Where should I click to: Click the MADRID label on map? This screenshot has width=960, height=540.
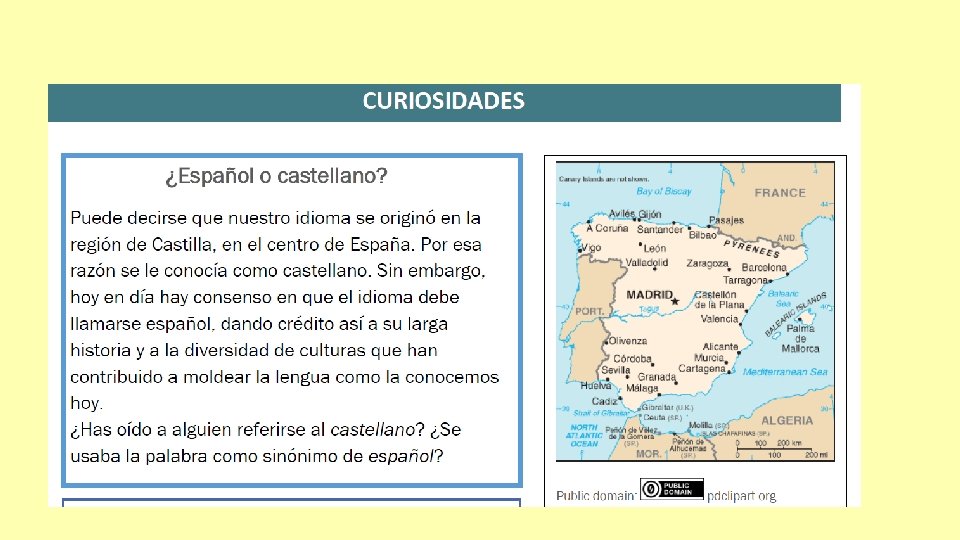[650, 295]
